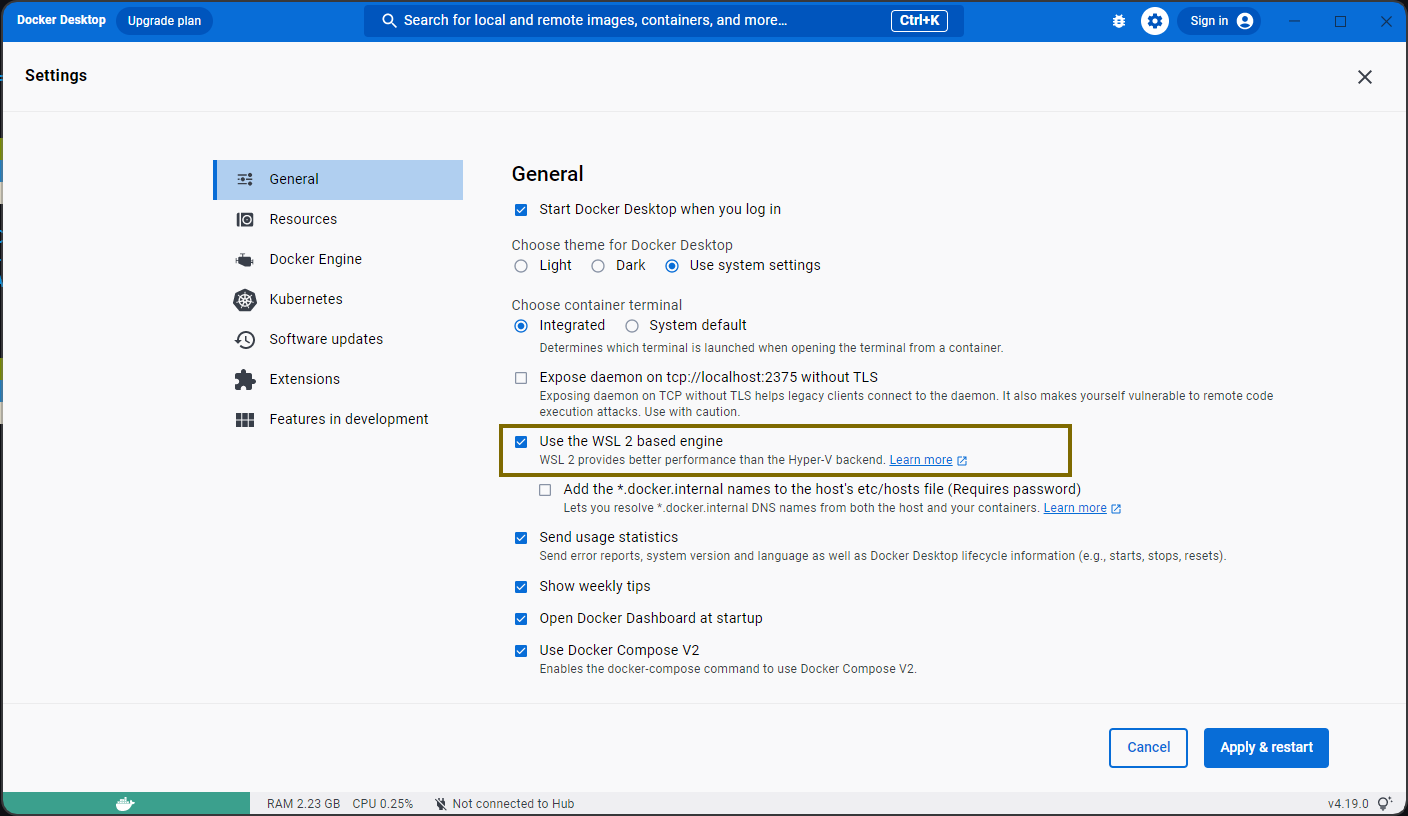Open the Resources settings section
This screenshot has width=1408, height=816.
(x=338, y=220)
